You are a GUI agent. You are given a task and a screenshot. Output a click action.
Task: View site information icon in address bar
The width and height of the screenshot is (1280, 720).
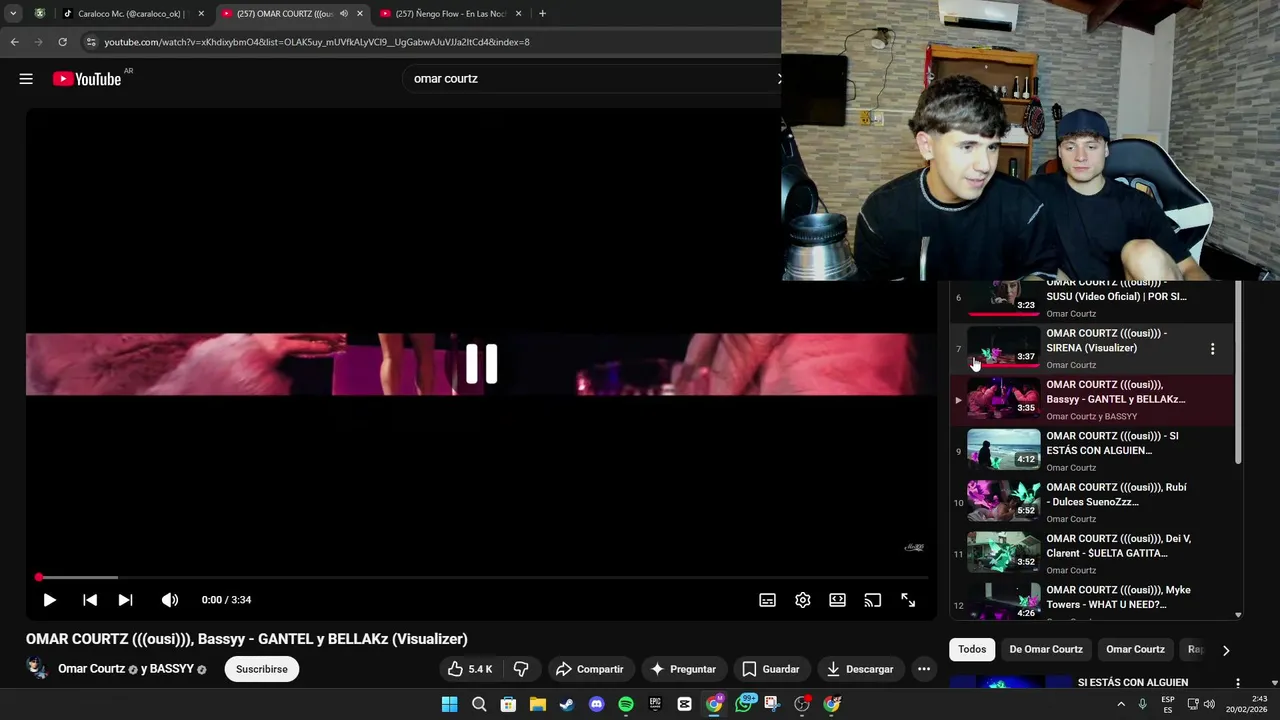91,42
